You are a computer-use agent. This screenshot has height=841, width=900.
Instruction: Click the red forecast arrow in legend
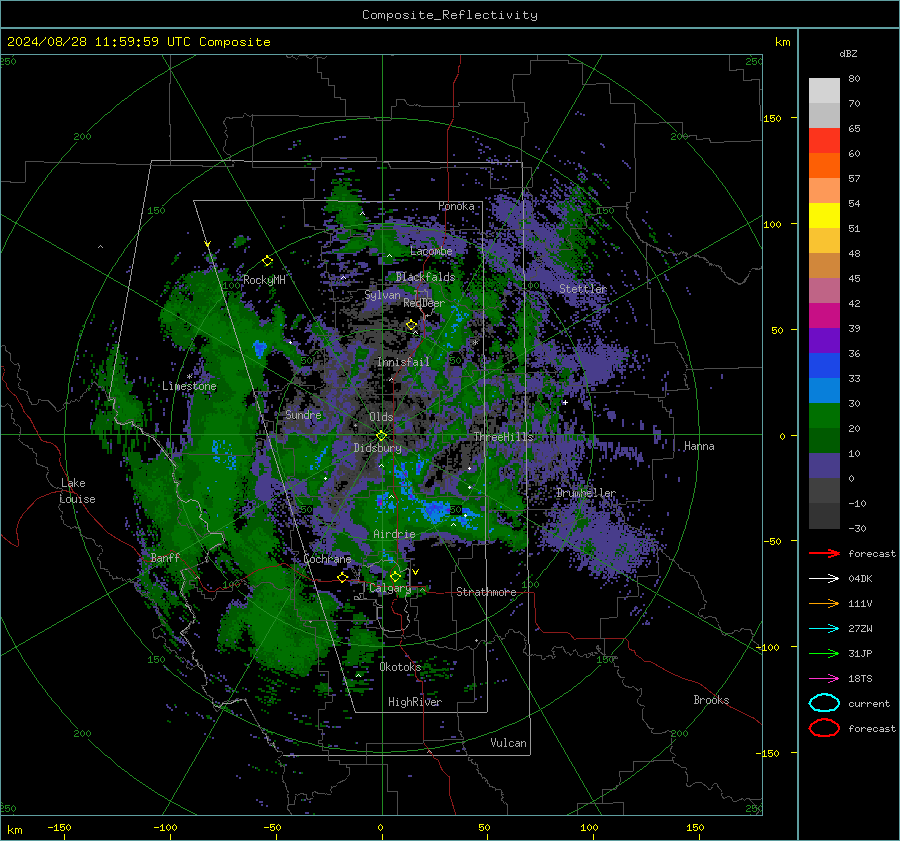pyautogui.click(x=824, y=553)
